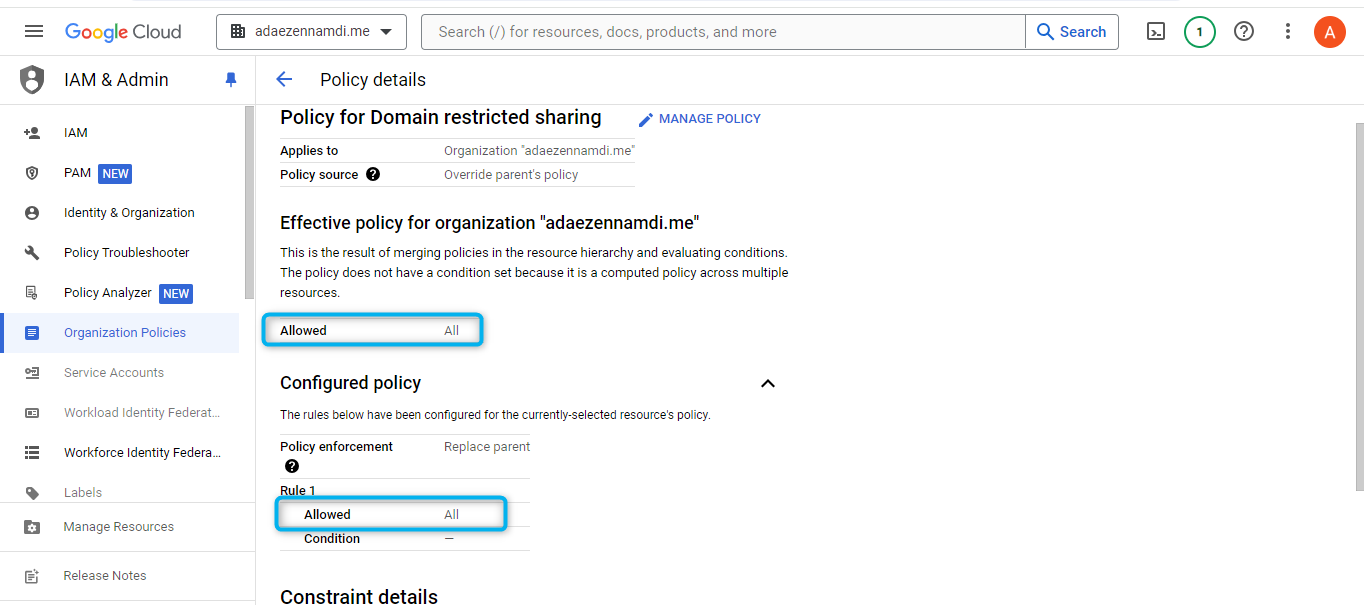Image resolution: width=1364 pixels, height=605 pixels.
Task: Show Policy enforcement help tooltip icon
Action: pyautogui.click(x=292, y=466)
